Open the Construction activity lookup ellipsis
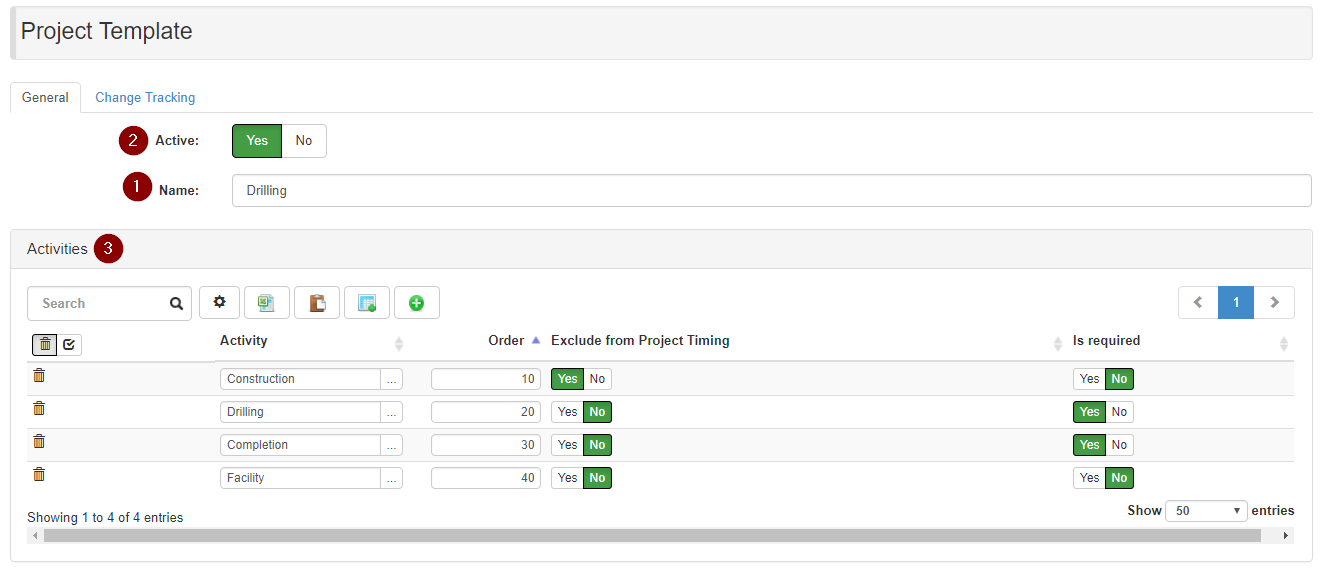This screenshot has width=1320, height=568. [x=392, y=379]
